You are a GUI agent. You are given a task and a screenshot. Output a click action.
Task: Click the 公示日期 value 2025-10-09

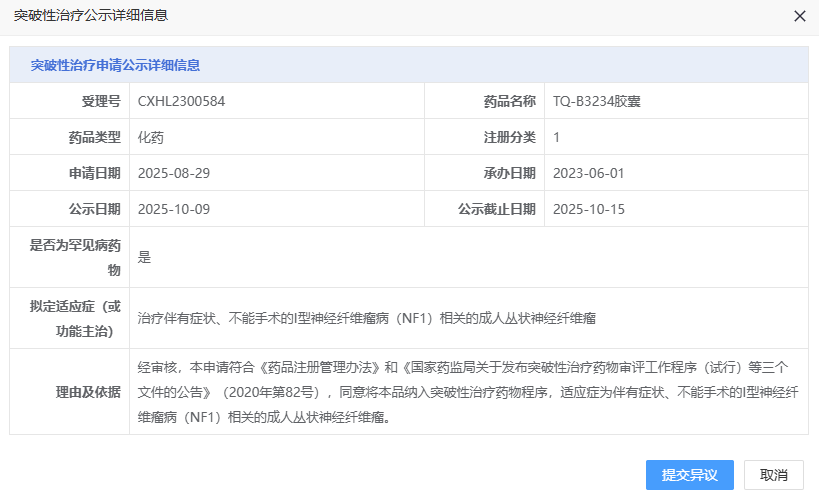click(x=173, y=209)
